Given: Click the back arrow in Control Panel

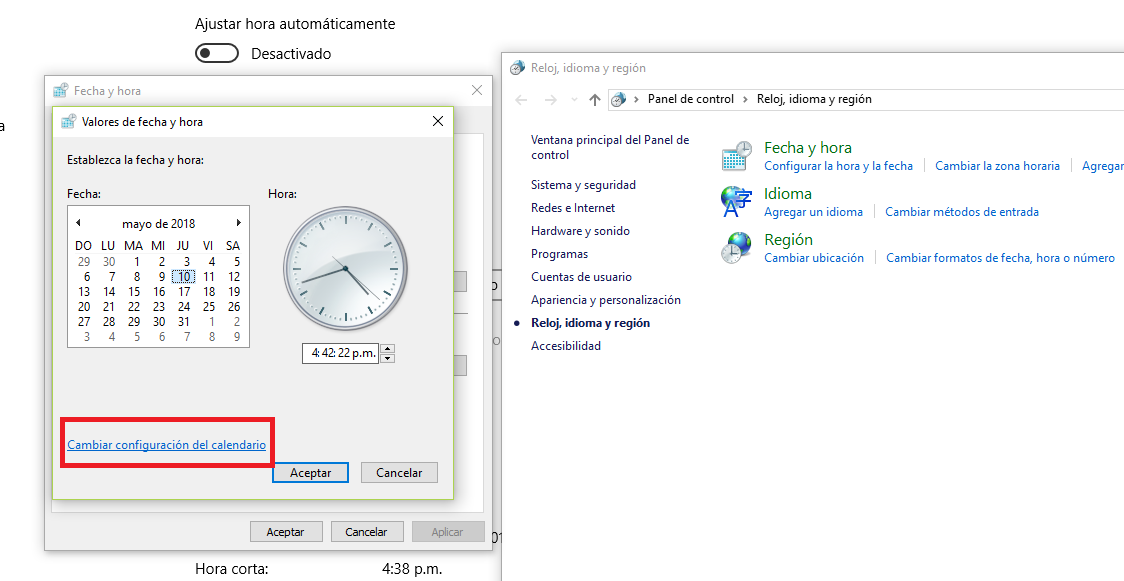Looking at the screenshot, I should [521, 100].
